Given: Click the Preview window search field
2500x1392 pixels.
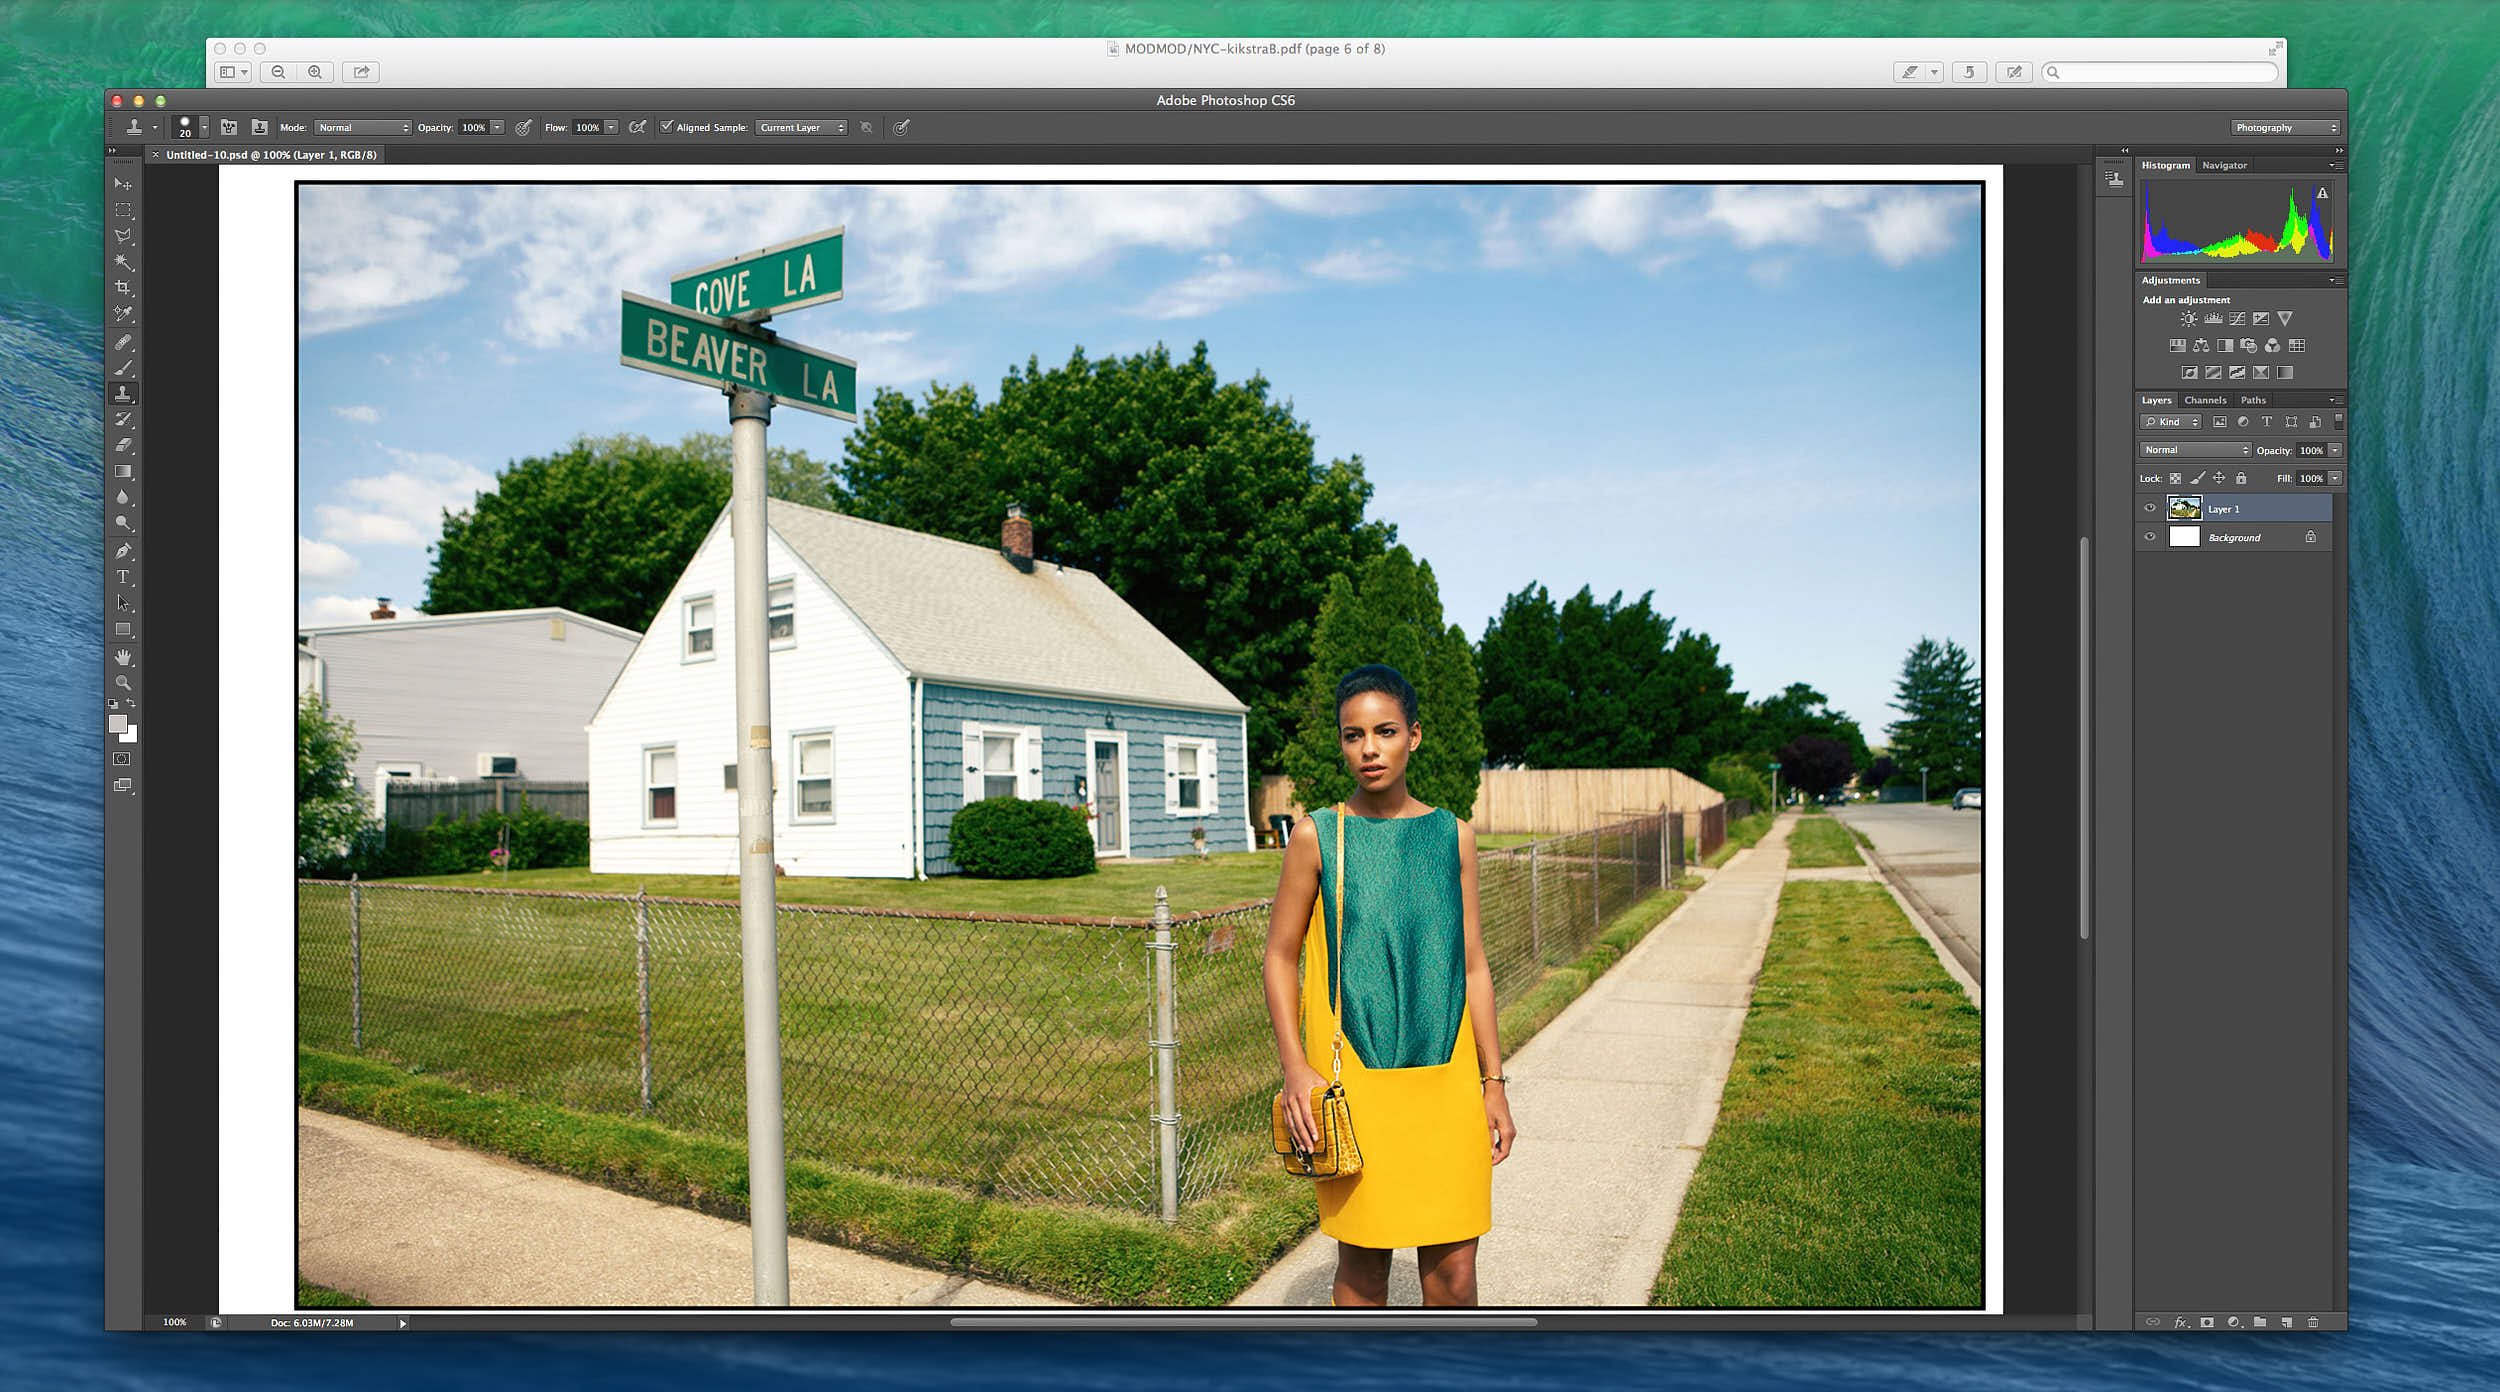Looking at the screenshot, I should 2160,72.
